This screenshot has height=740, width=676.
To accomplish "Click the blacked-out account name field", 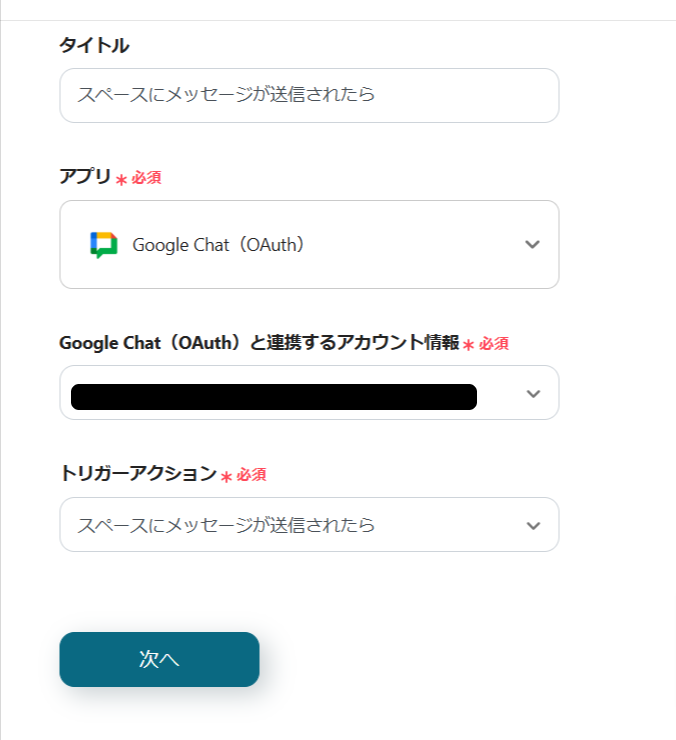I will pyautogui.click(x=273, y=397).
